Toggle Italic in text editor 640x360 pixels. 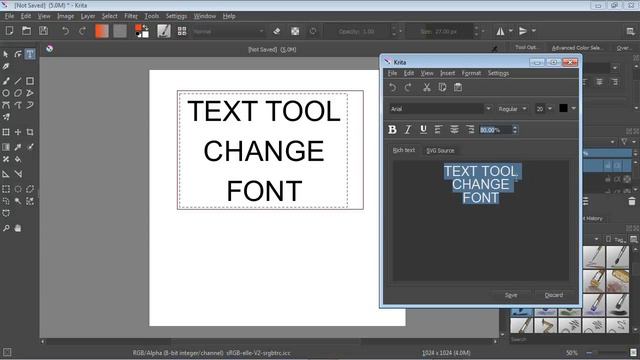point(408,129)
